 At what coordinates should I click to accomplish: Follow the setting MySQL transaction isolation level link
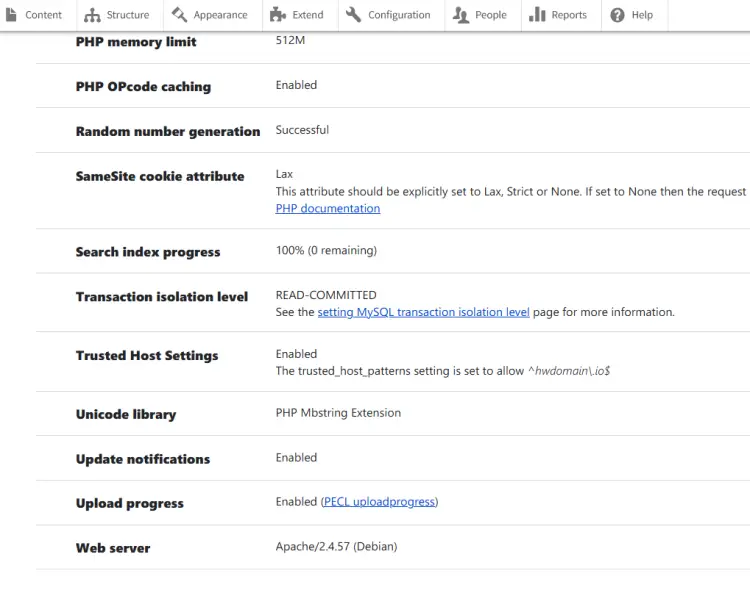[423, 312]
